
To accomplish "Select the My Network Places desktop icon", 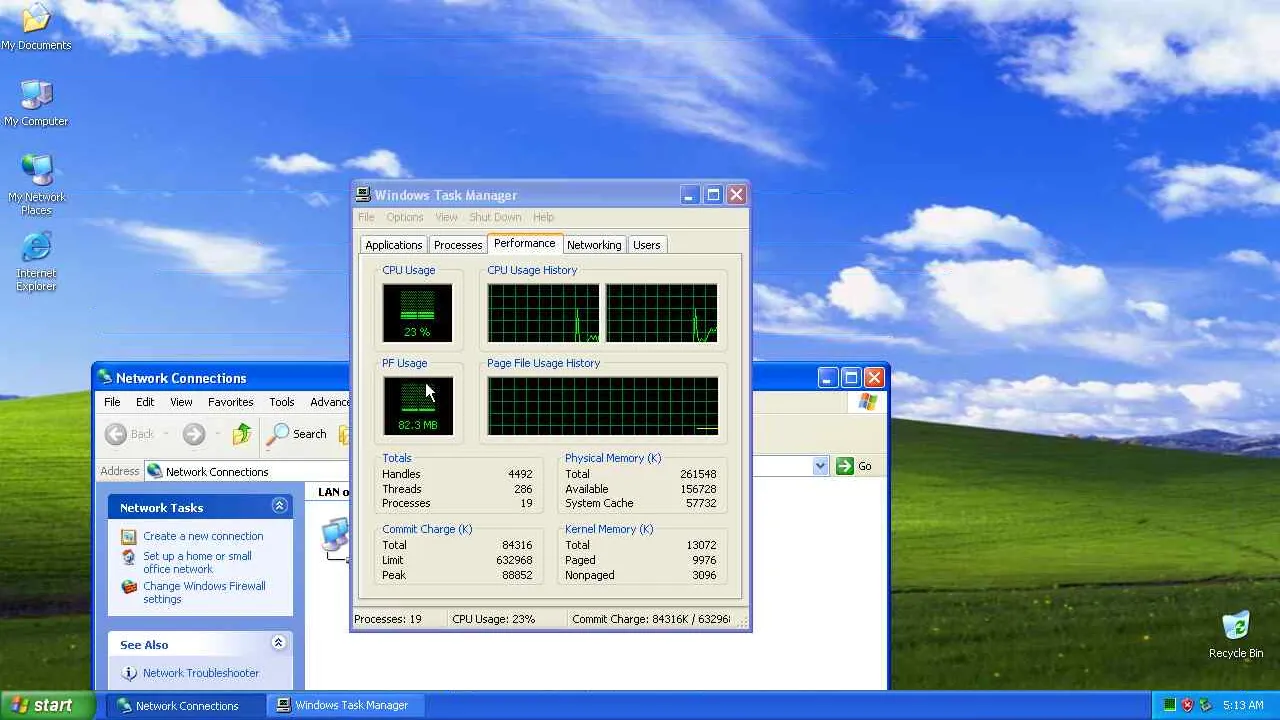I will coord(36,185).
